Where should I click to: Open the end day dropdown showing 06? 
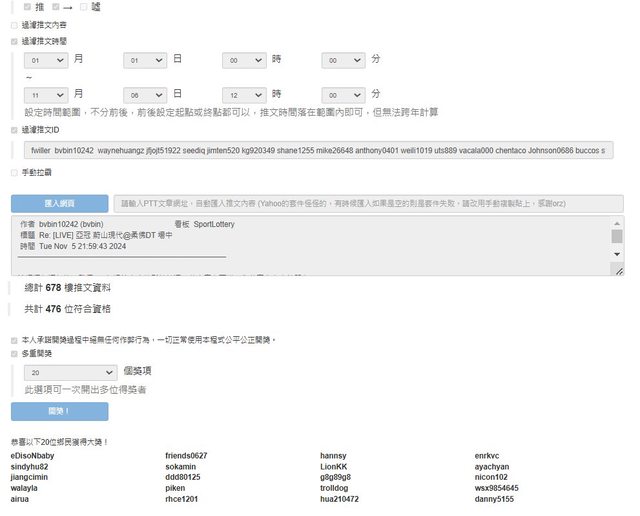click(x=145, y=93)
